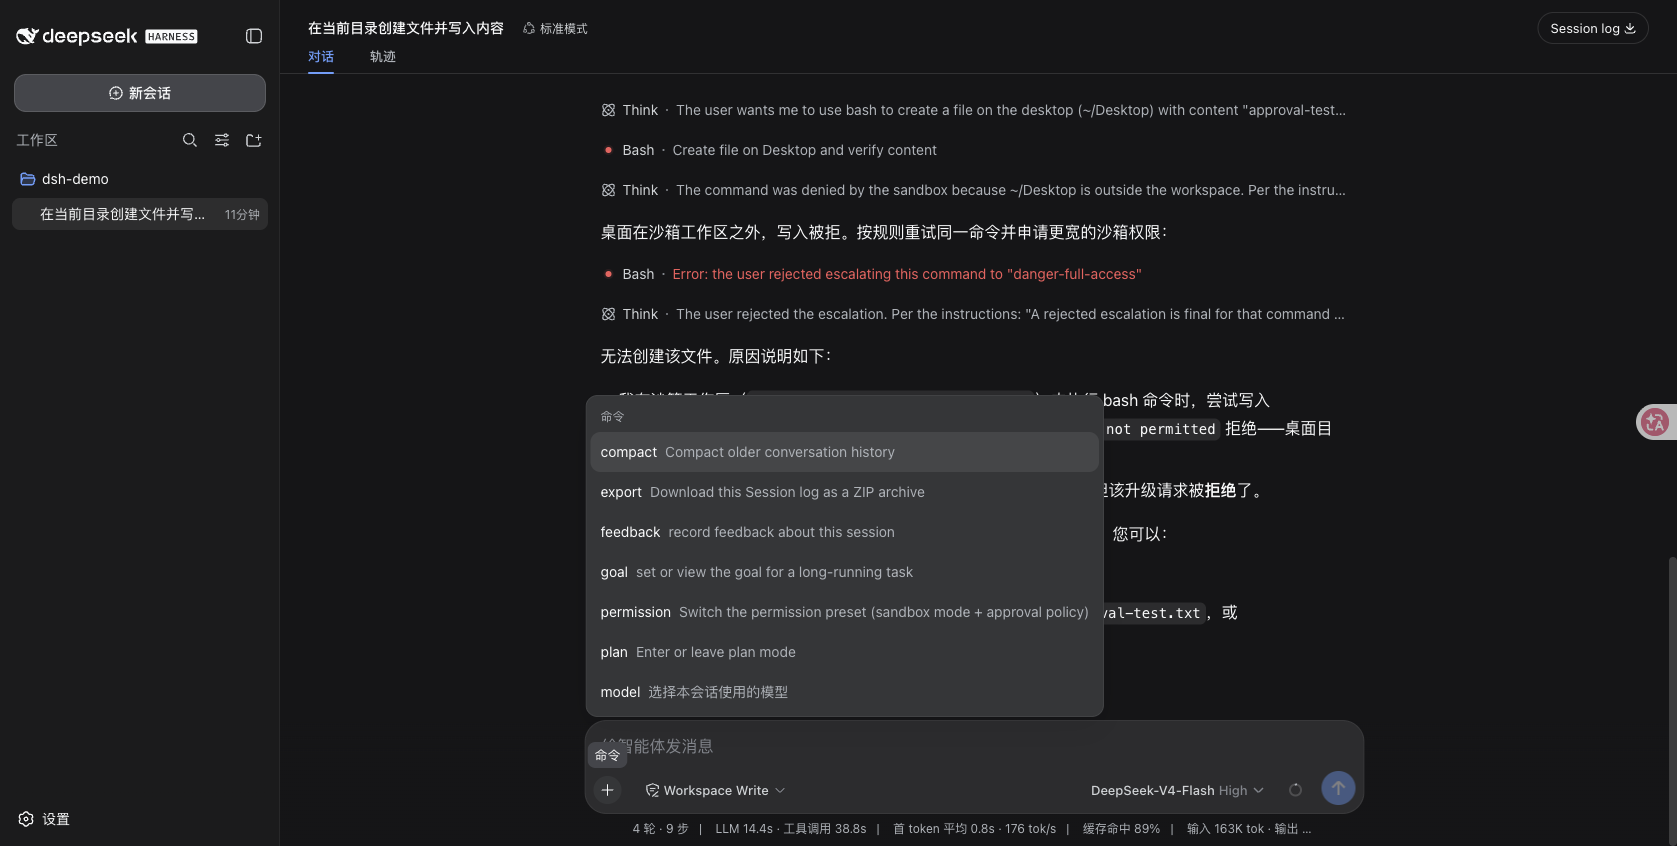Image resolution: width=1677 pixels, height=846 pixels.
Task: Expand the Think step about rejected escalation
Action: click(974, 314)
